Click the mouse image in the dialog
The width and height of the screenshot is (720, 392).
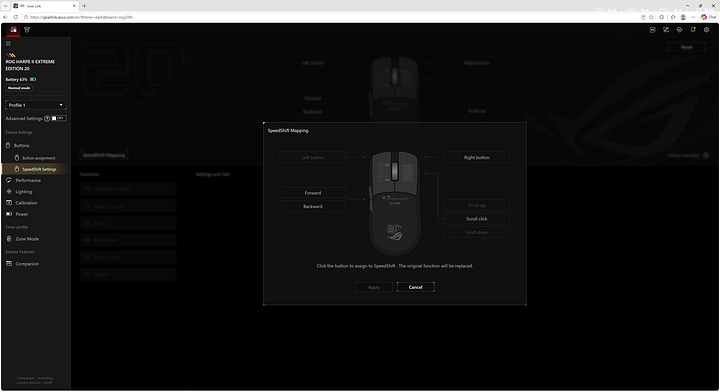394,203
